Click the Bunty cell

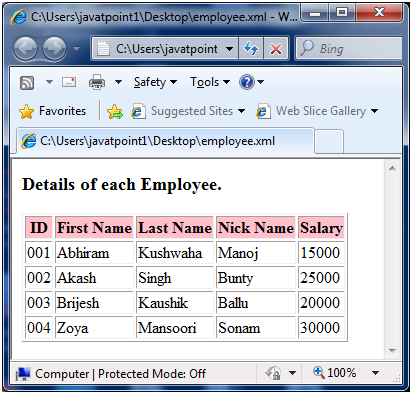[x=256, y=278]
